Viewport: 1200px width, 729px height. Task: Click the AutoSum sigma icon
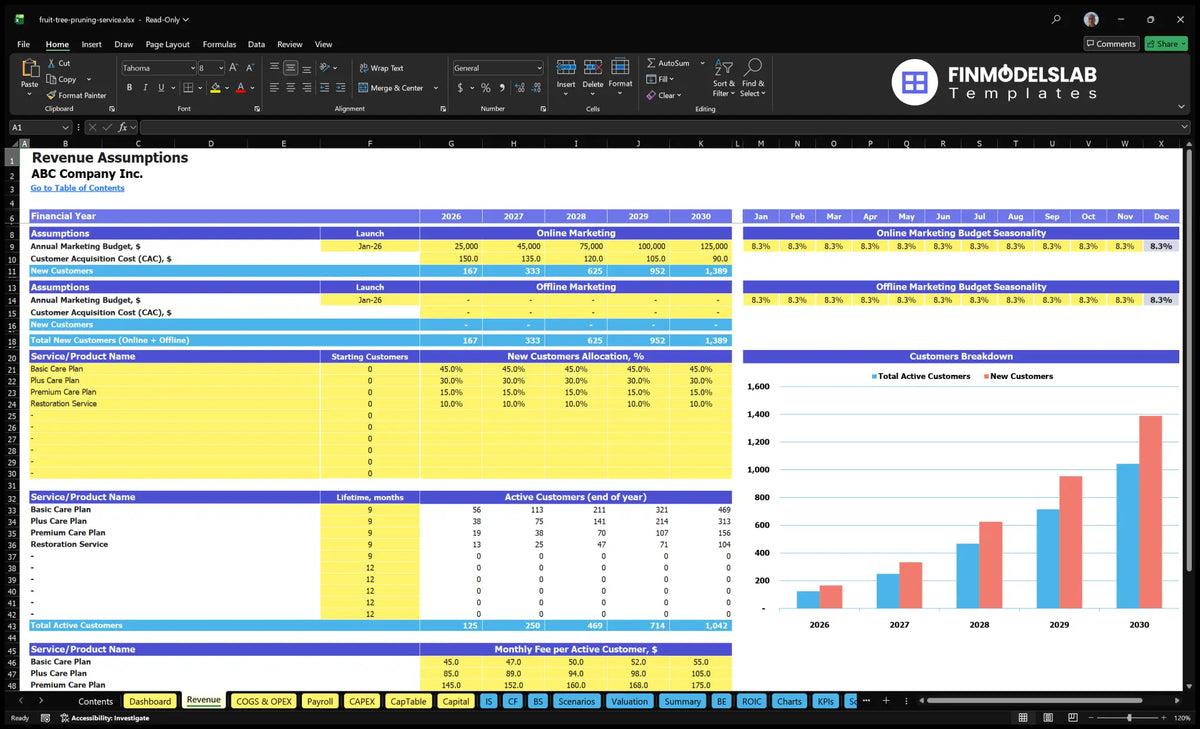[x=652, y=63]
